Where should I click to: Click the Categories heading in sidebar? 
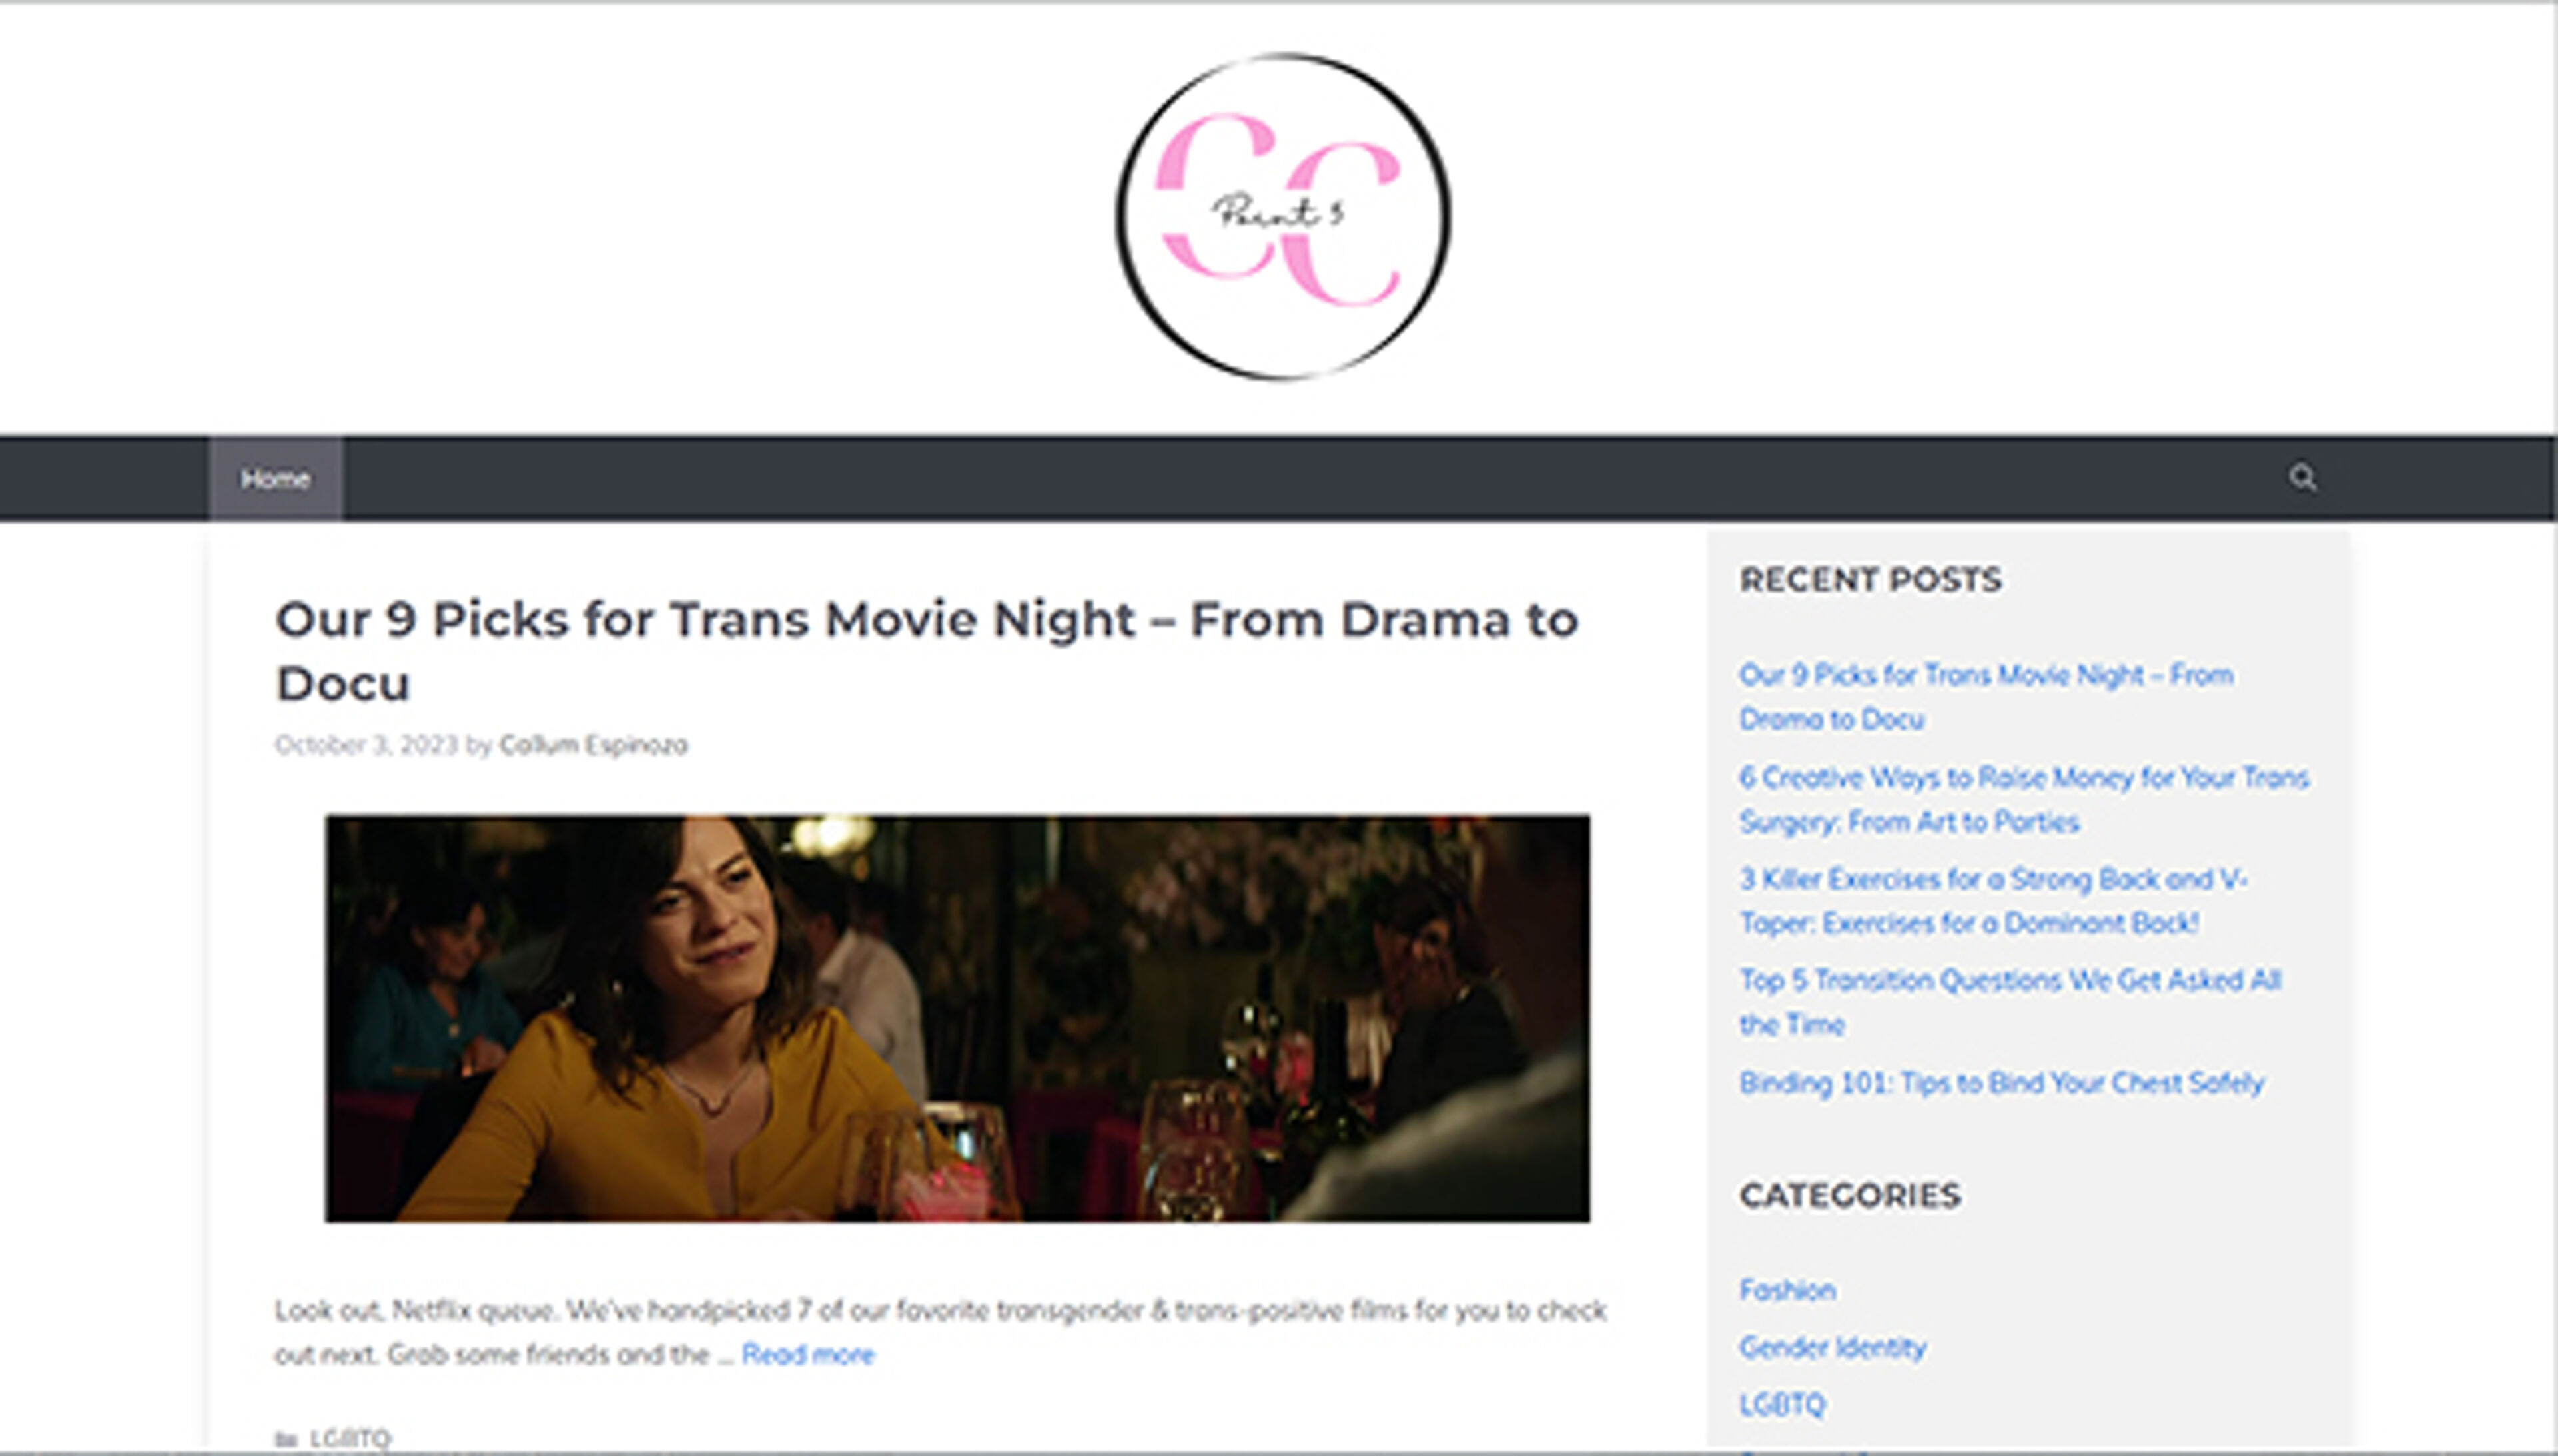tap(1850, 1195)
